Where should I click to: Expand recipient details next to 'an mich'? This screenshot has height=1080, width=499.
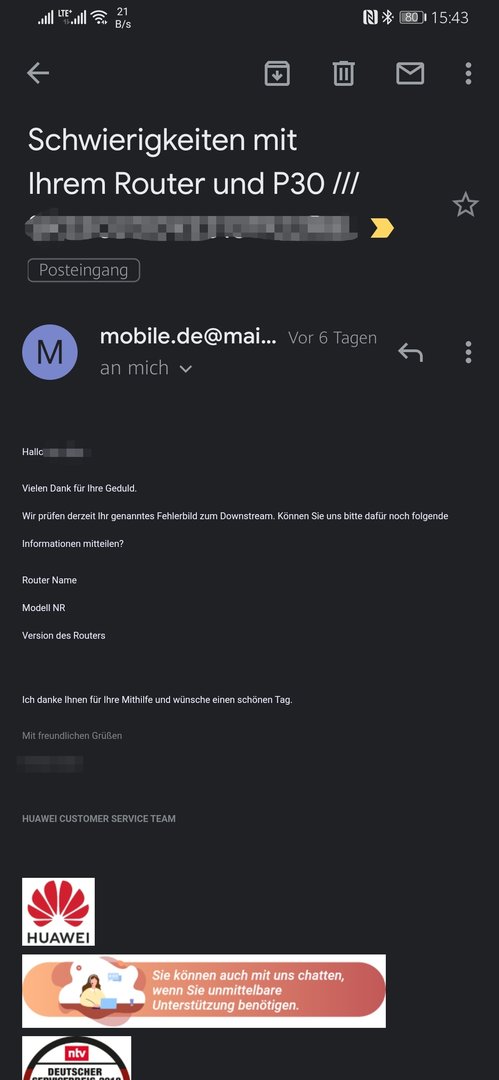pos(185,369)
